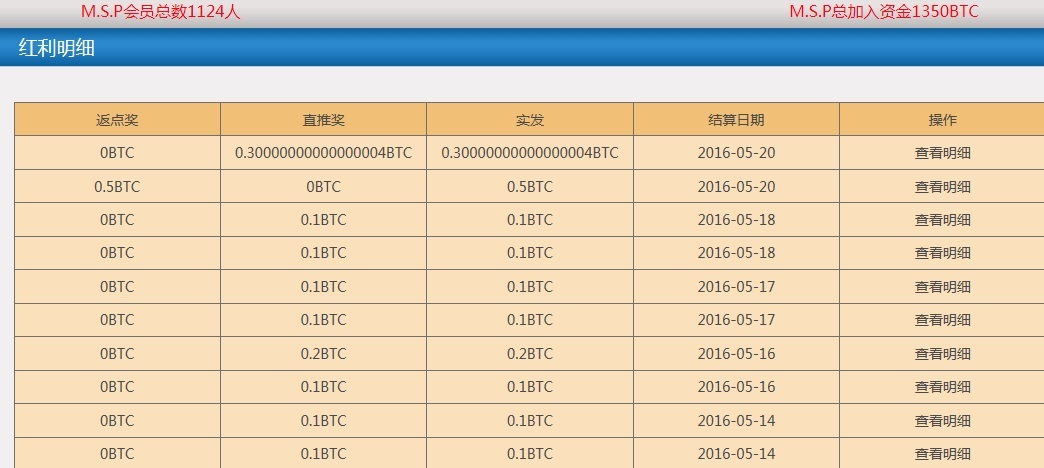Select the 0.2BTC value under 实发
This screenshot has height=468, width=1044.
[x=530, y=353]
